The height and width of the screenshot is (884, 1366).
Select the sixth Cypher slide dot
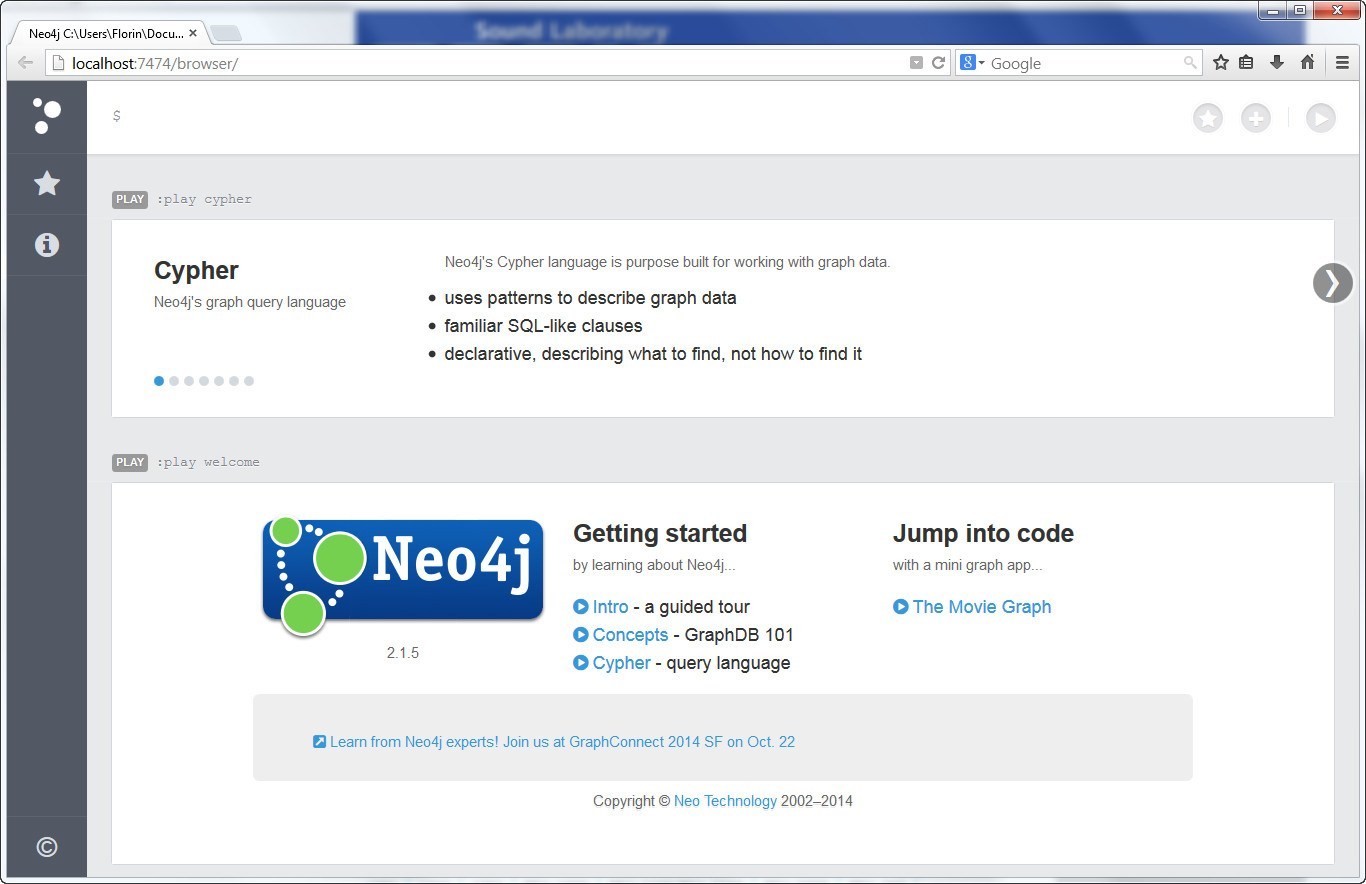click(x=234, y=381)
